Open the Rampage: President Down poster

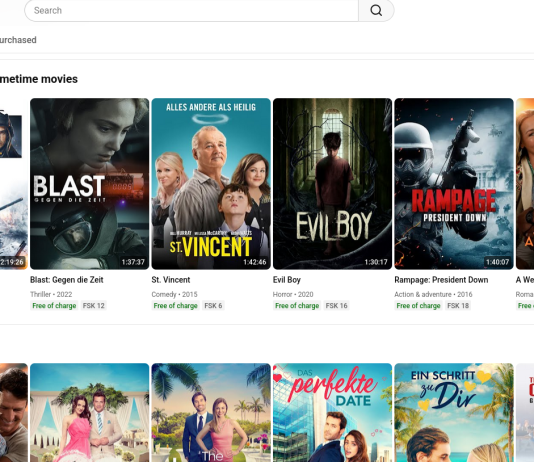coord(454,184)
